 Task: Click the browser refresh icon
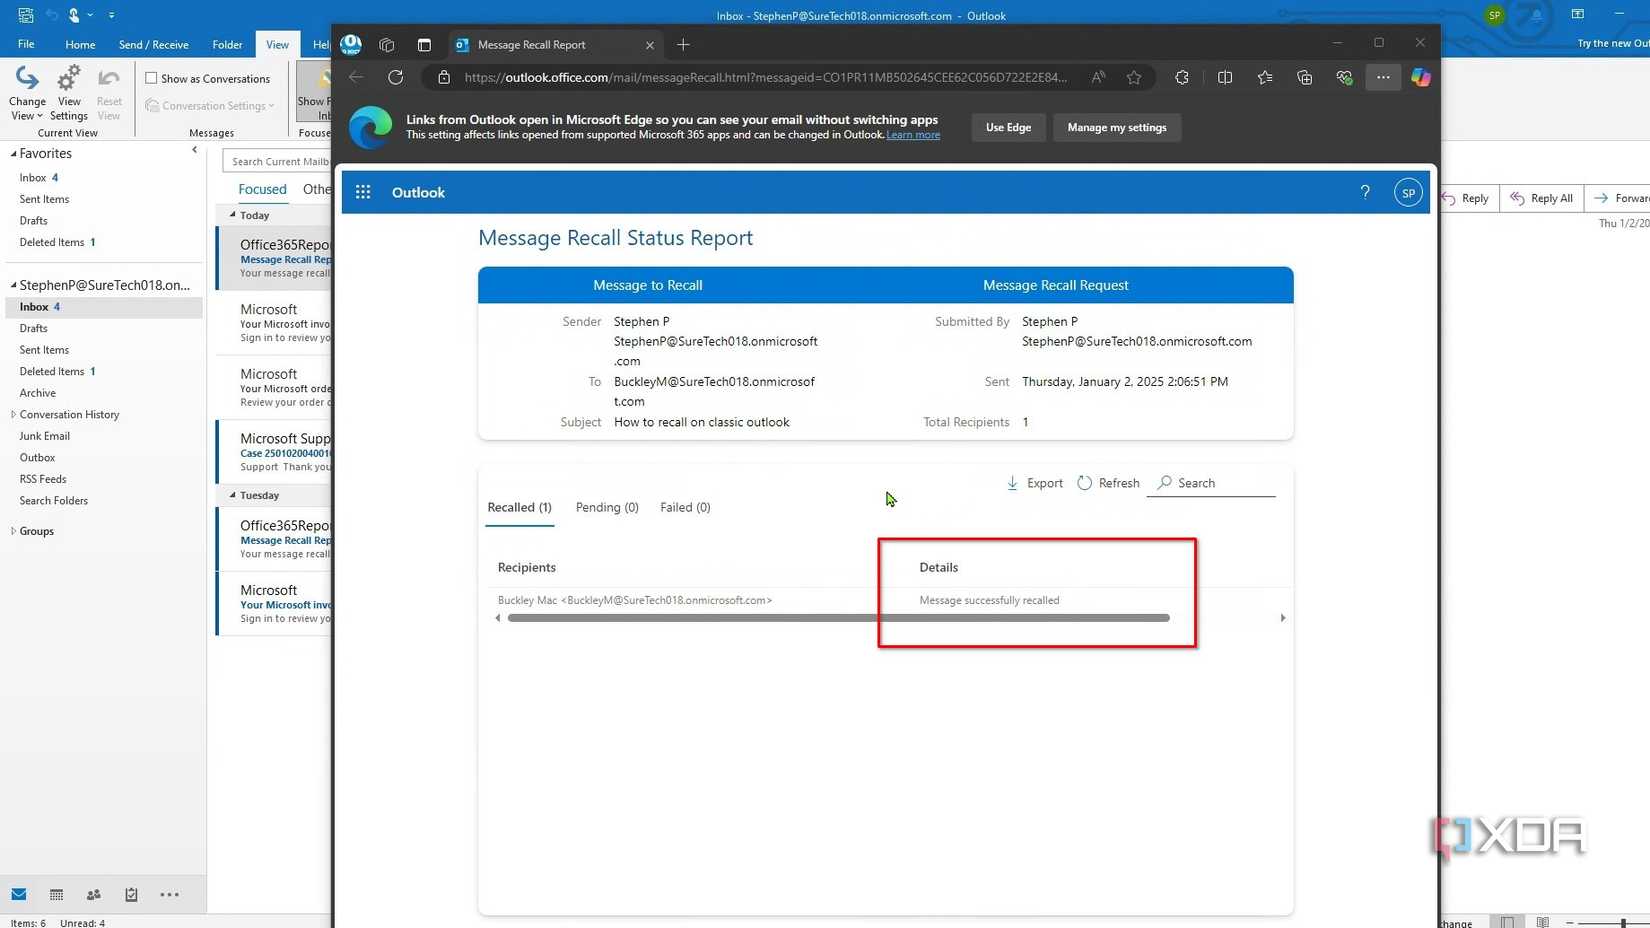coord(396,77)
